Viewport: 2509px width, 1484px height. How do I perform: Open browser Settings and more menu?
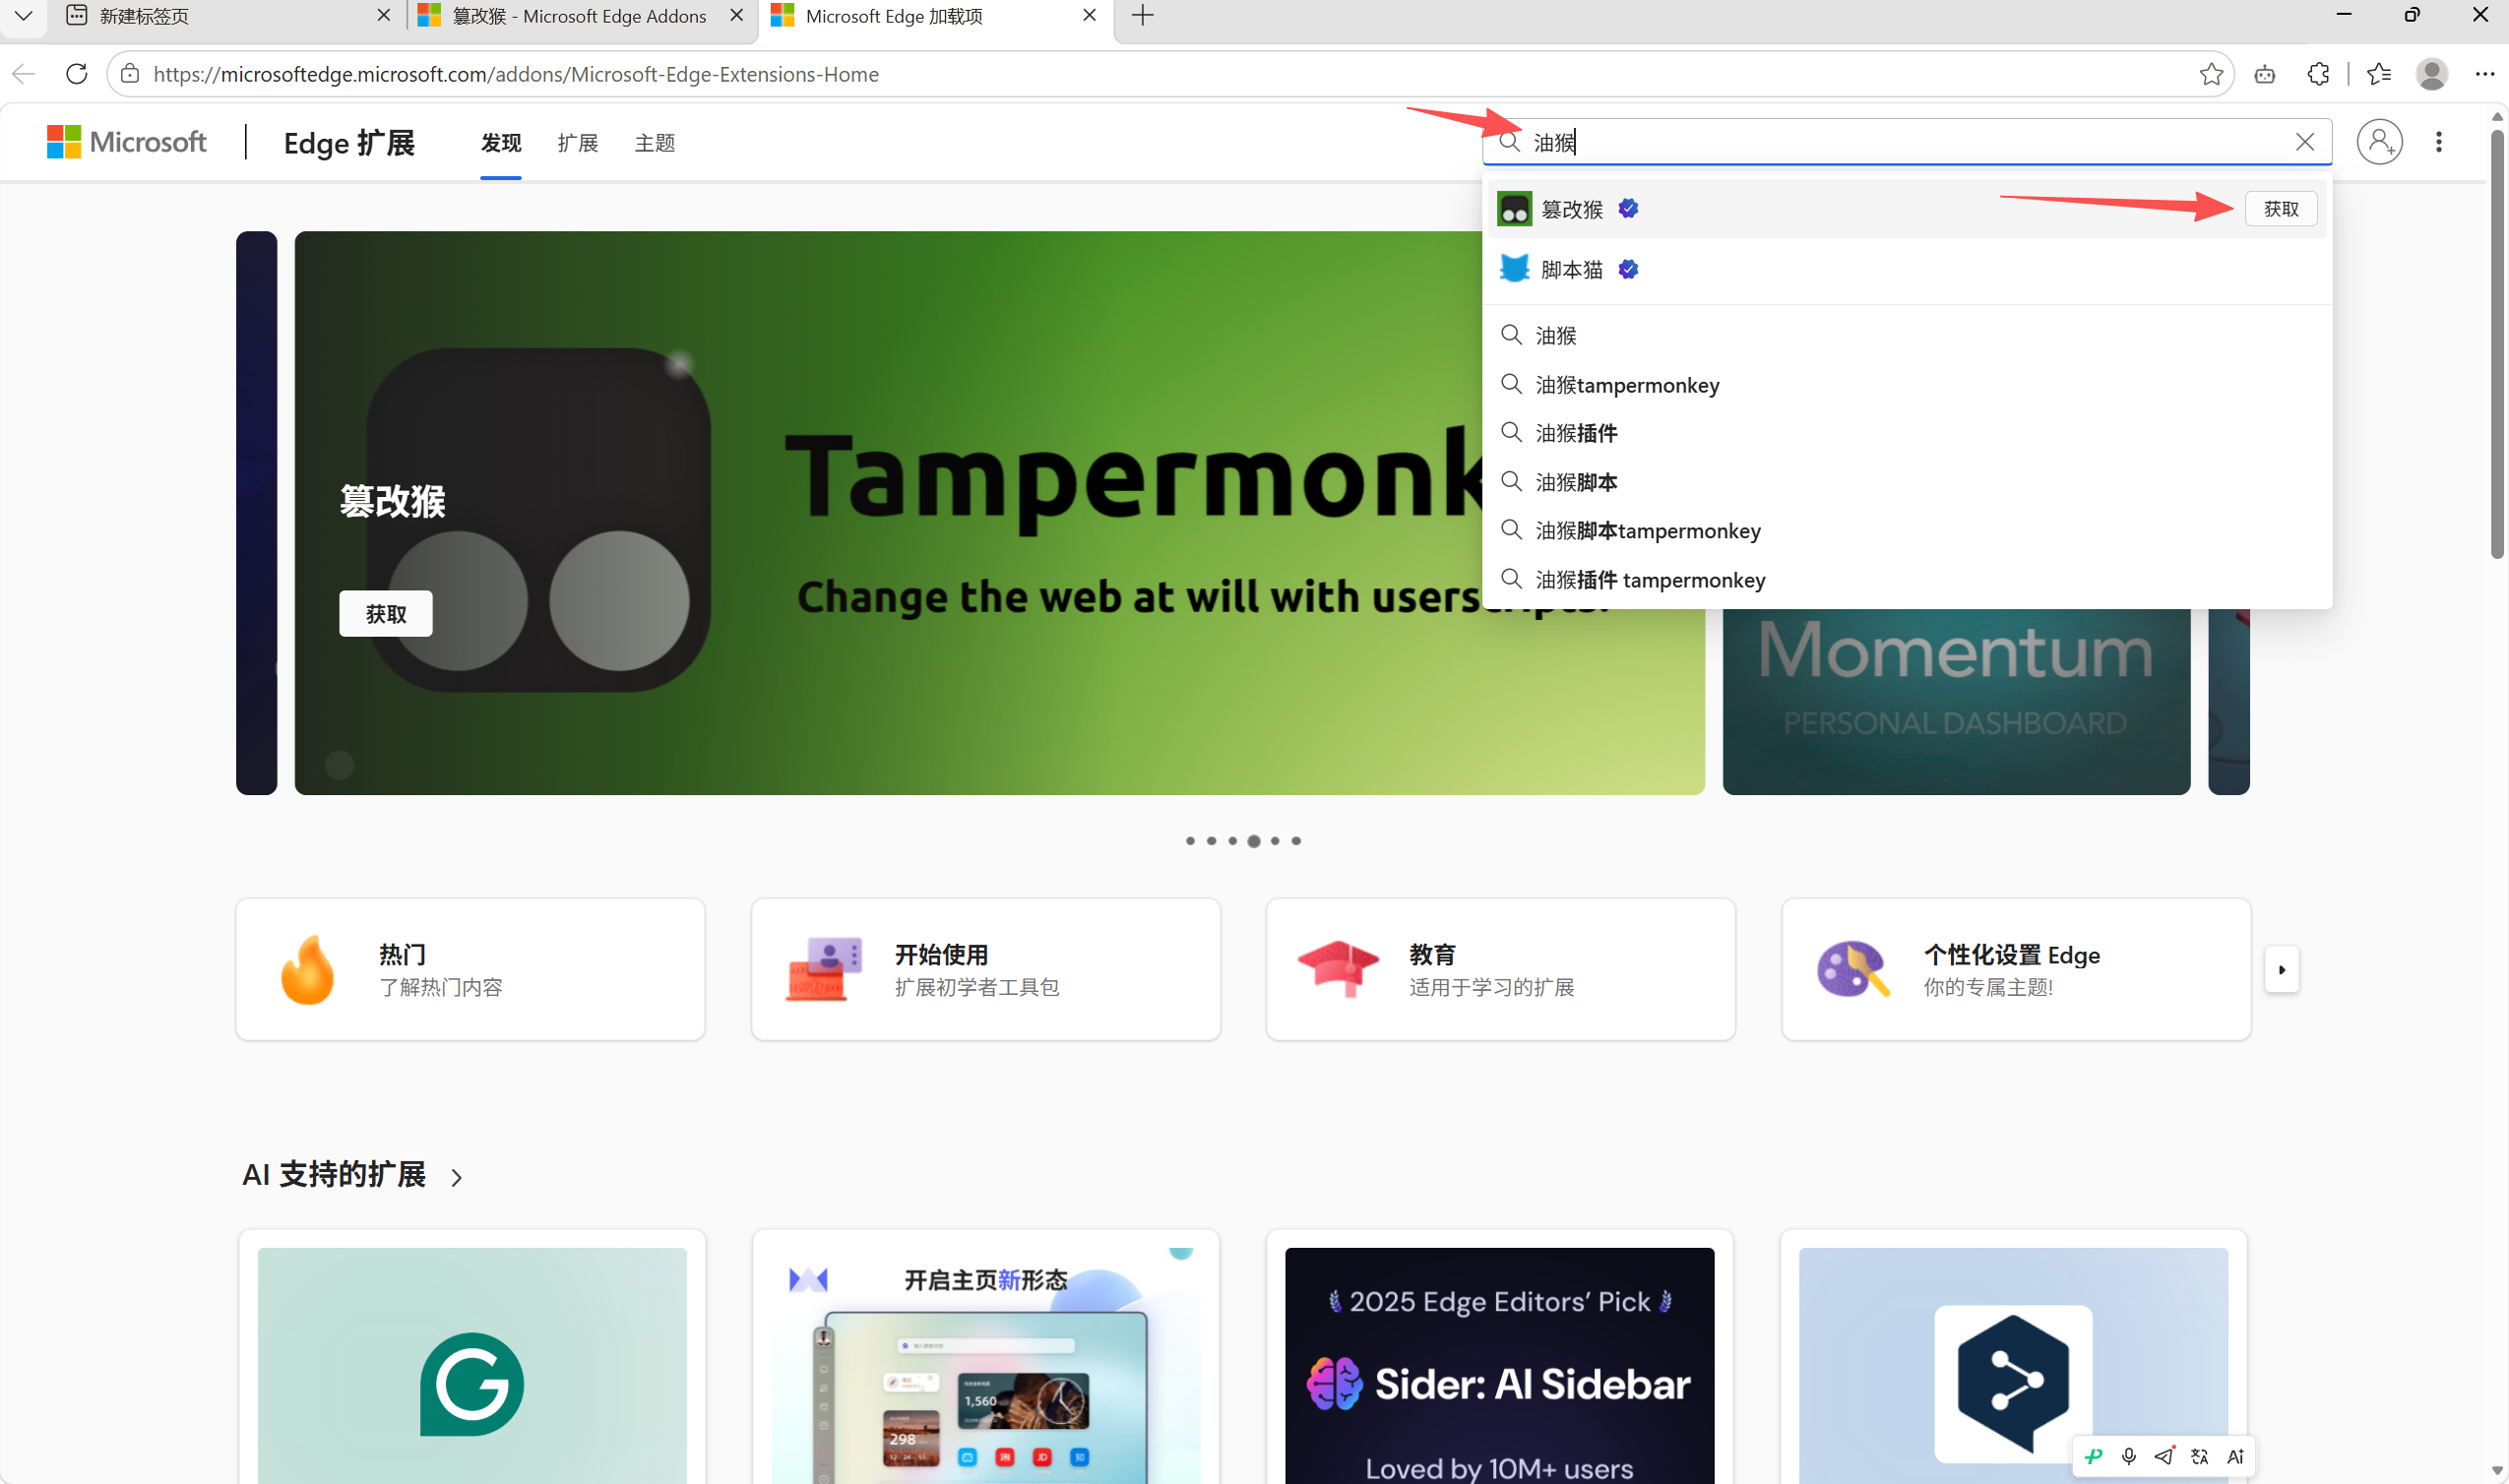(2484, 74)
